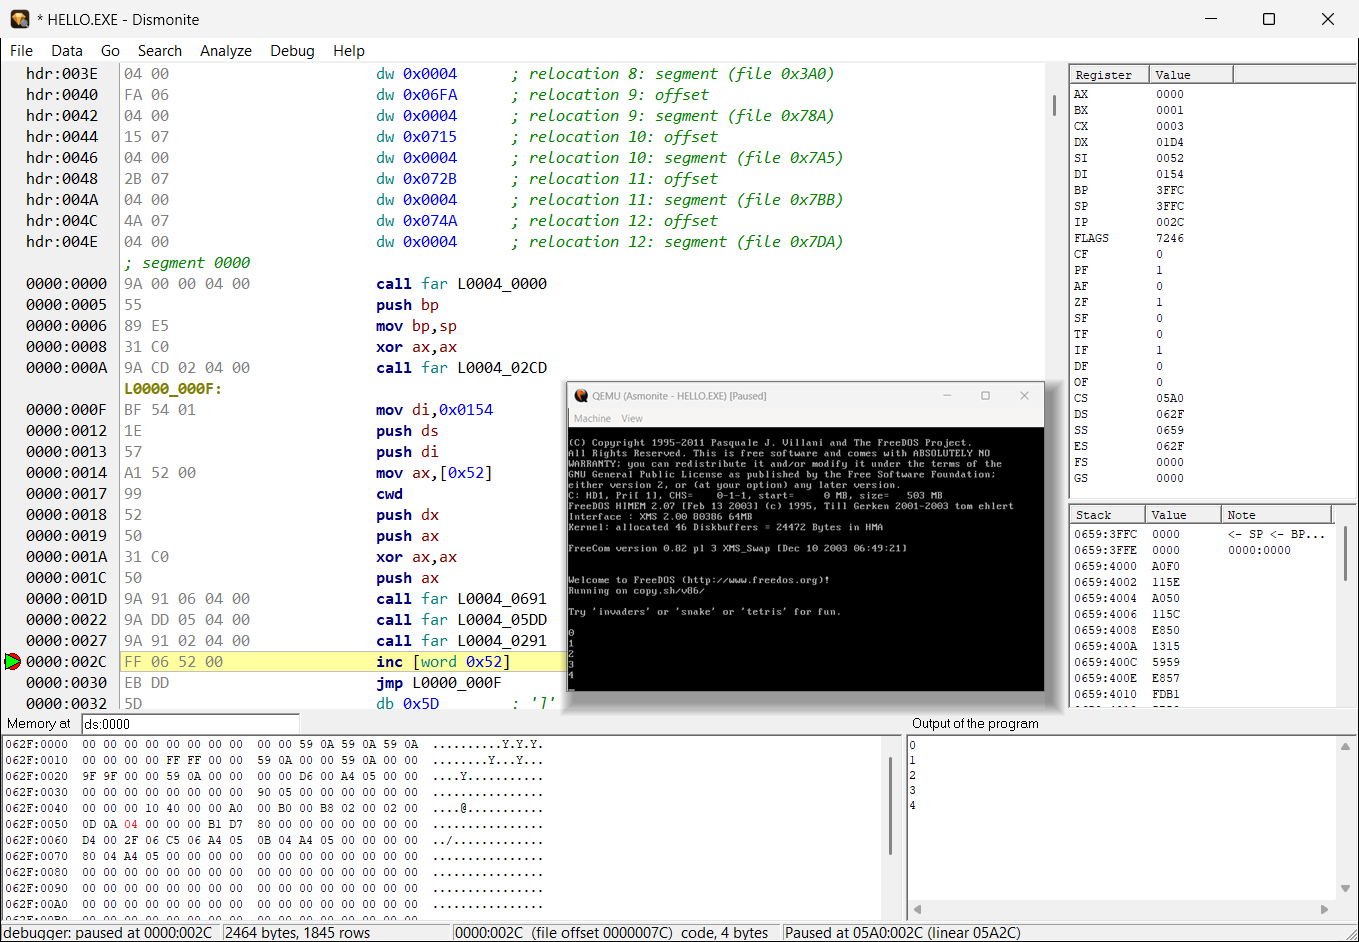Click the Note column header in stack panel
The image size is (1359, 942).
point(1277,515)
